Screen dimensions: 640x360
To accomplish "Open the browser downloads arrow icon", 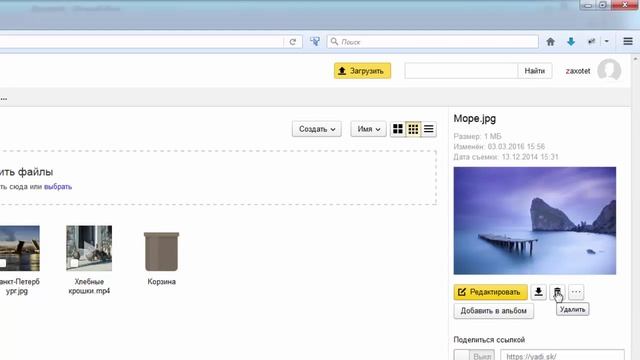I will point(571,41).
